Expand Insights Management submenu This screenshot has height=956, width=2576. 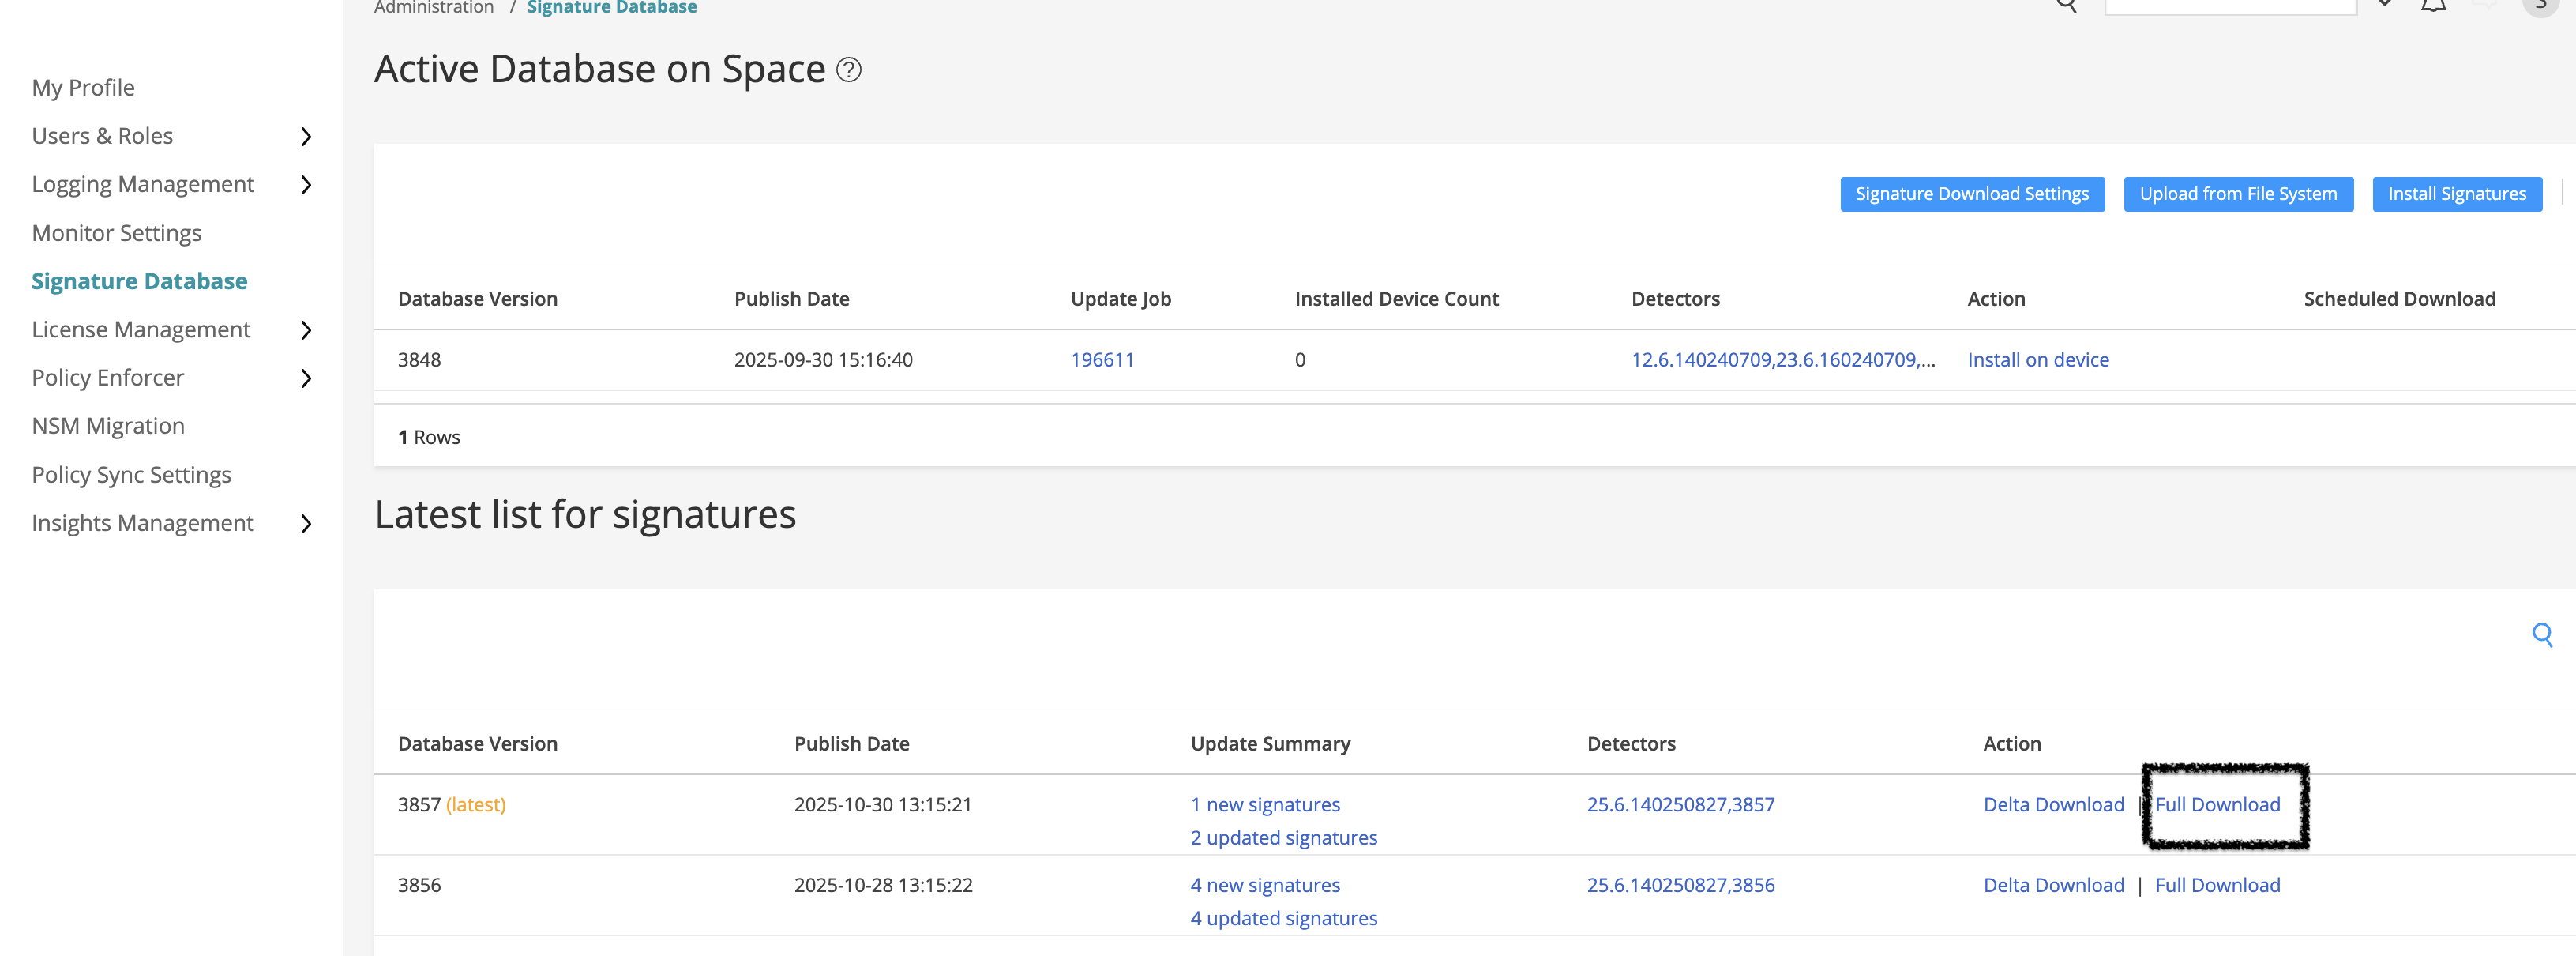coord(306,524)
